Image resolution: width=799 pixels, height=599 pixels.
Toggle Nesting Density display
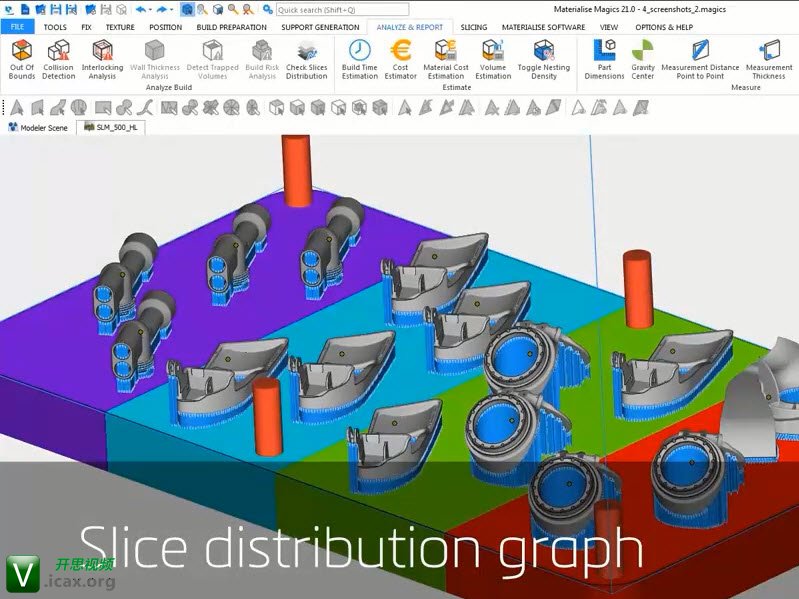544,59
